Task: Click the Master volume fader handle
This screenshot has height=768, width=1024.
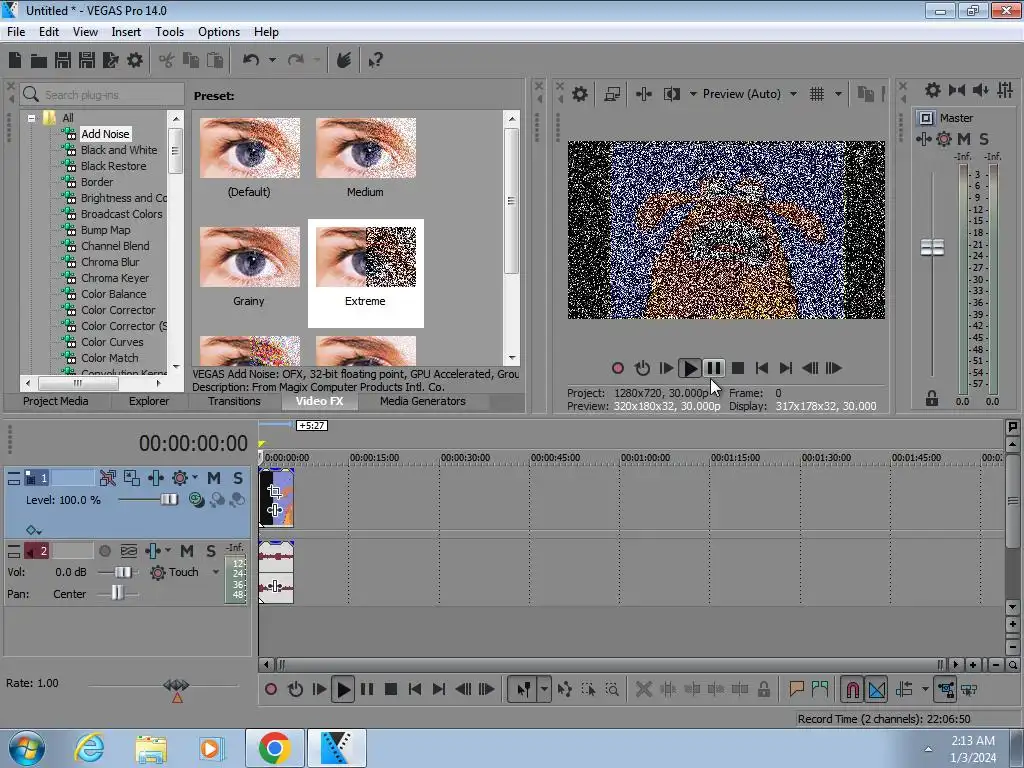Action: click(x=932, y=248)
